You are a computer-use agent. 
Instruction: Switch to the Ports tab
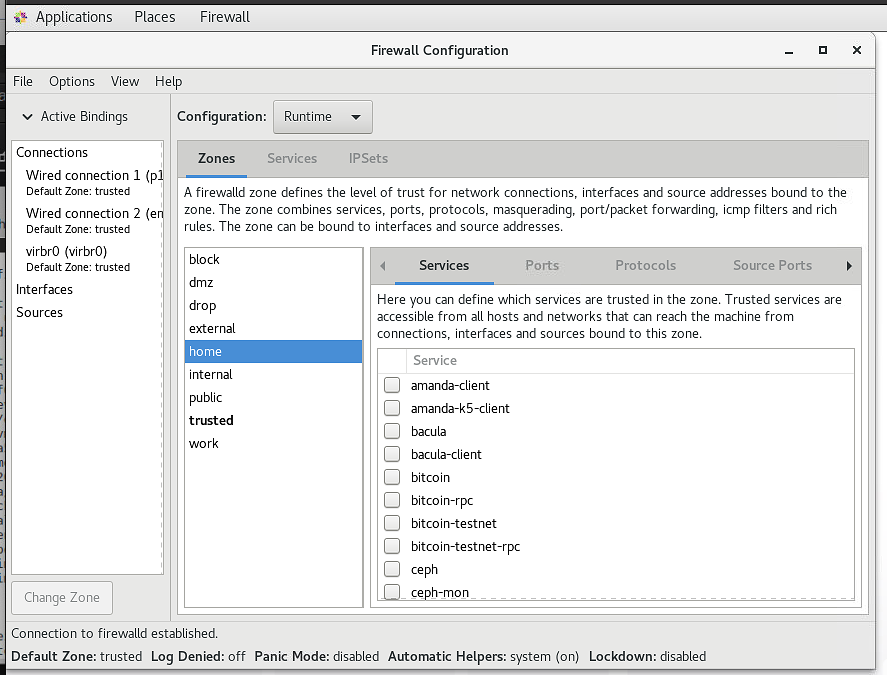(542, 265)
